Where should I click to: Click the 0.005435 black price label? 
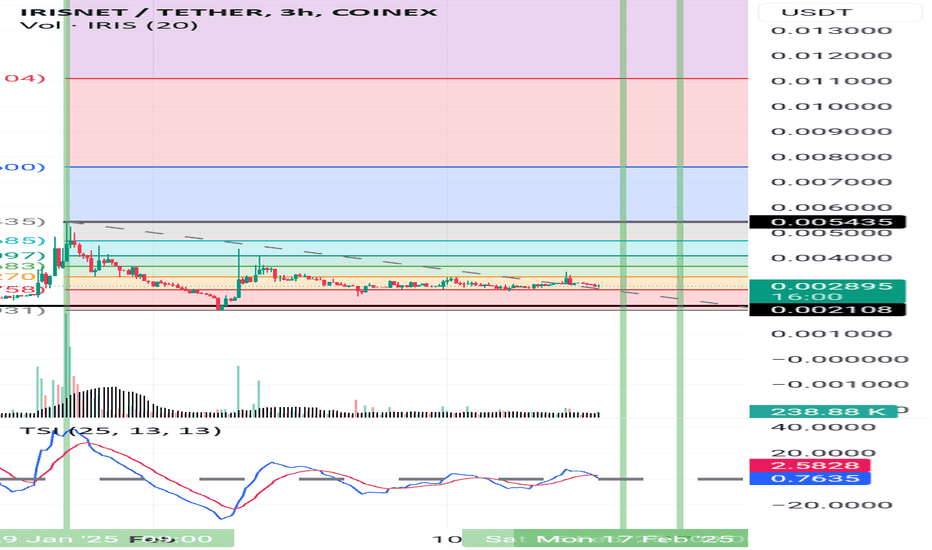[x=827, y=222]
